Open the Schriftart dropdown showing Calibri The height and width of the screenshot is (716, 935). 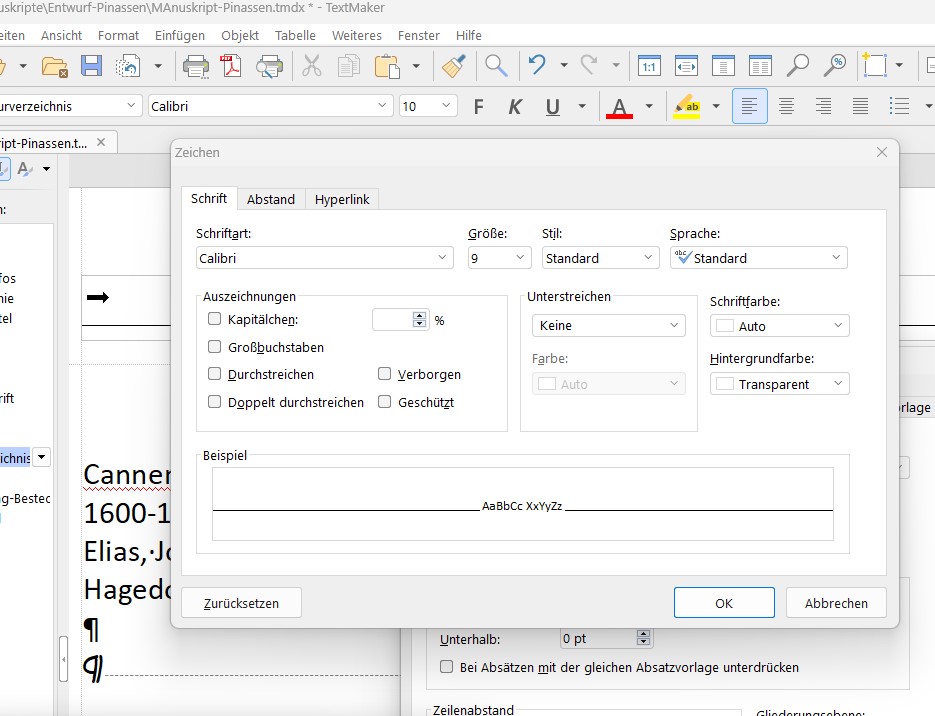[325, 258]
